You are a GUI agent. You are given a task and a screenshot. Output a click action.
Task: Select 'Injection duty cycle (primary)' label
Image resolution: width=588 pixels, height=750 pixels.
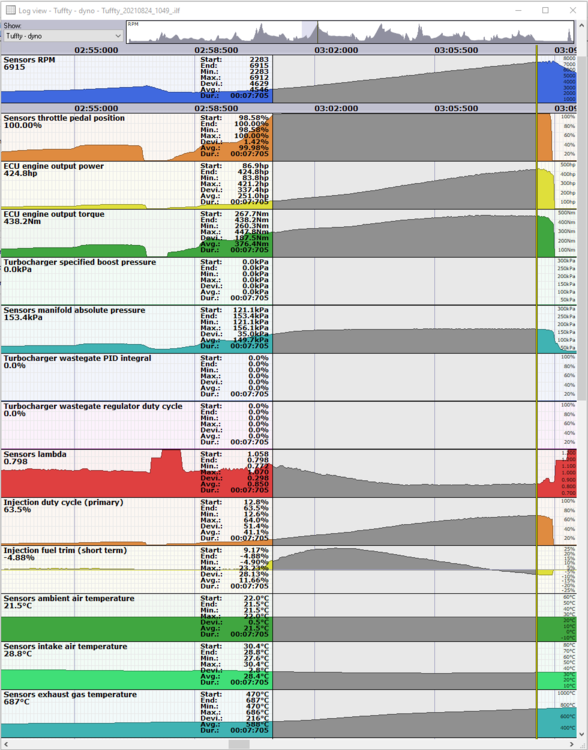click(64, 502)
